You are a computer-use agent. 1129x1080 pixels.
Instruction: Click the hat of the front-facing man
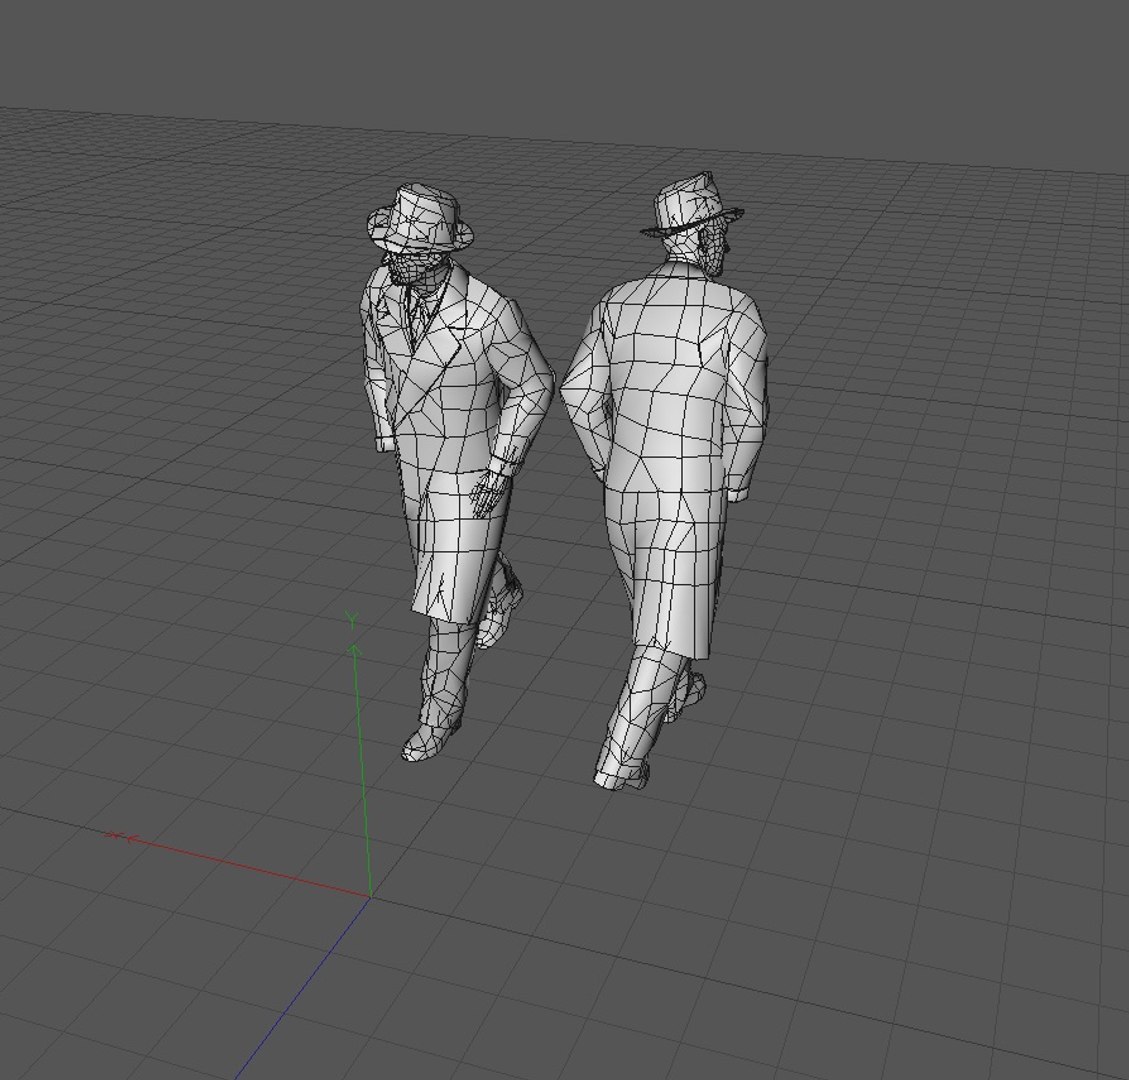pyautogui.click(x=420, y=219)
